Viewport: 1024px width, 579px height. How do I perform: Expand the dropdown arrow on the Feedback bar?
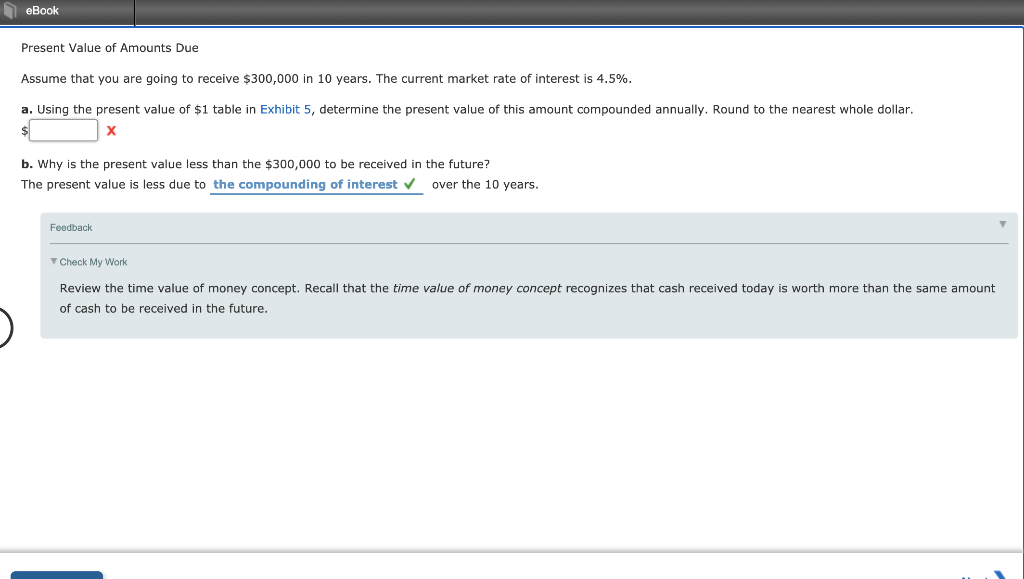click(1002, 224)
